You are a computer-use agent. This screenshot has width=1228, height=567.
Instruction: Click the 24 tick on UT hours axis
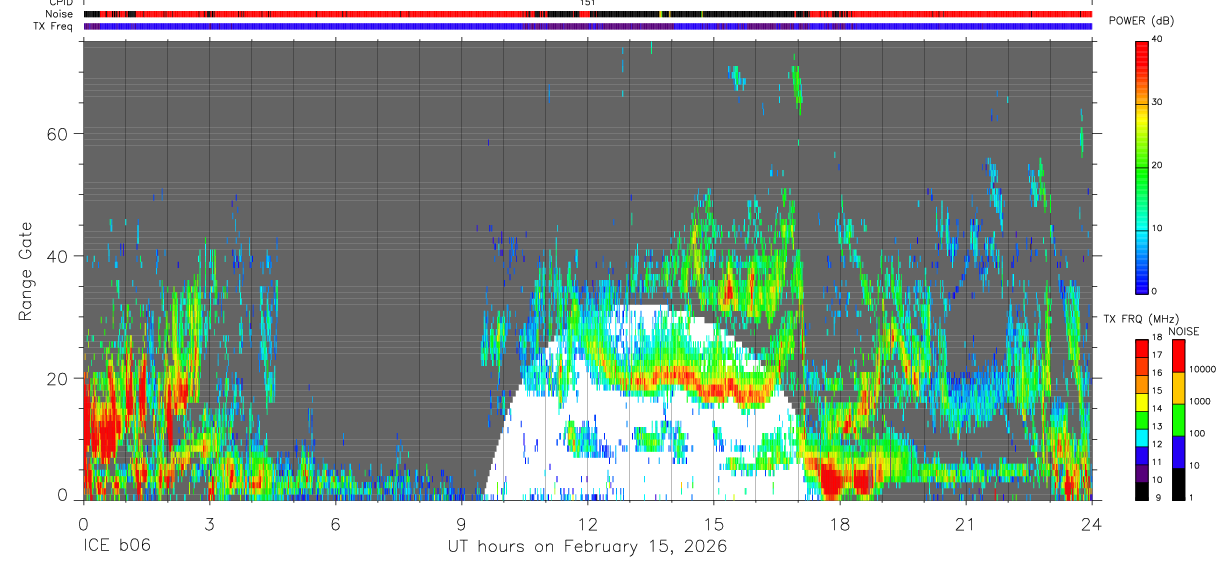(1092, 524)
